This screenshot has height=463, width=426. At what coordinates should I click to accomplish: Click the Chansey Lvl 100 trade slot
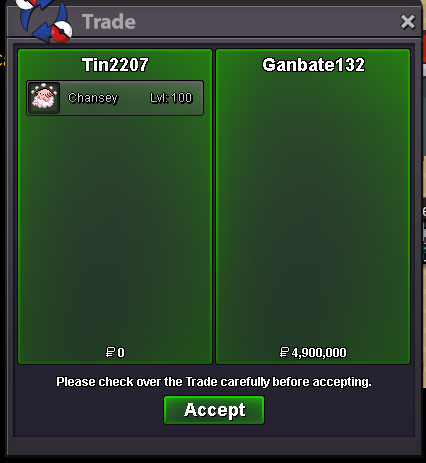point(115,98)
